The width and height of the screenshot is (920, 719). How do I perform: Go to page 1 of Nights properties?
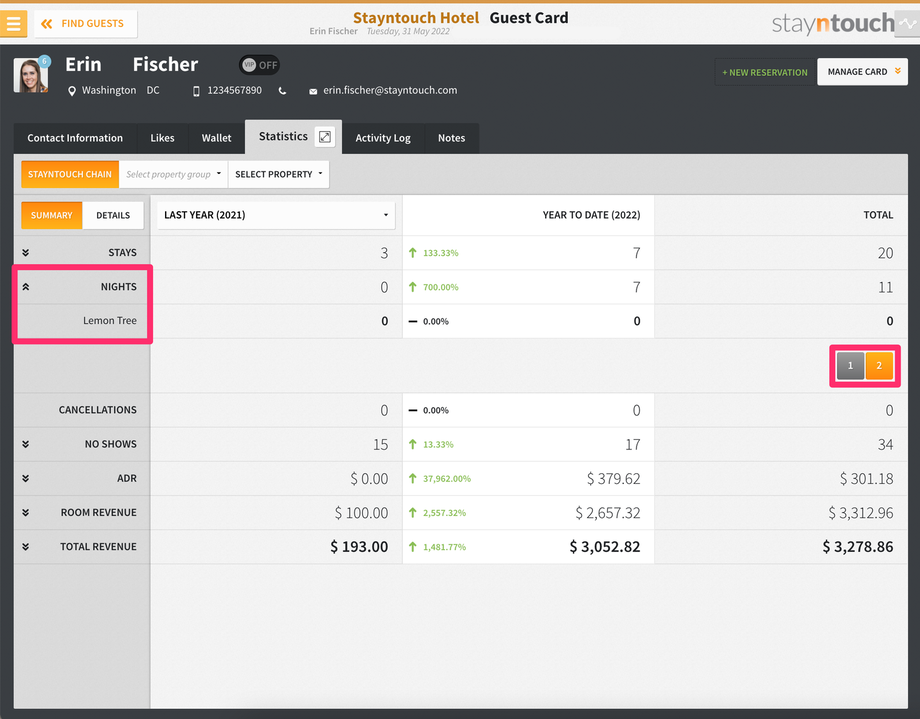pyautogui.click(x=850, y=366)
